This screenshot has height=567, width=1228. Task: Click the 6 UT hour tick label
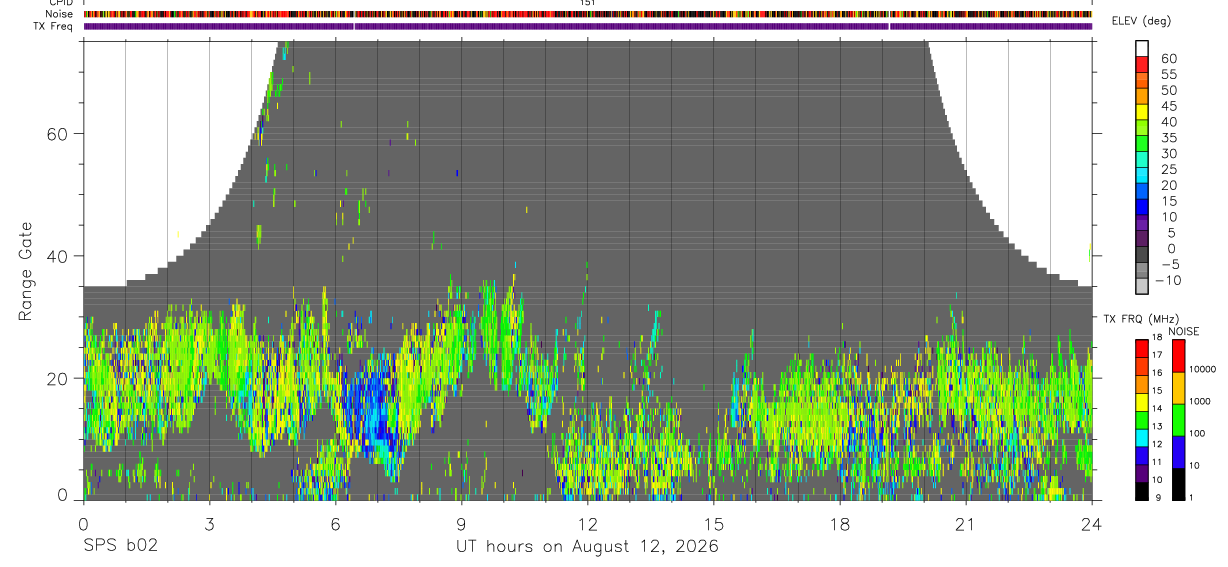click(x=335, y=523)
